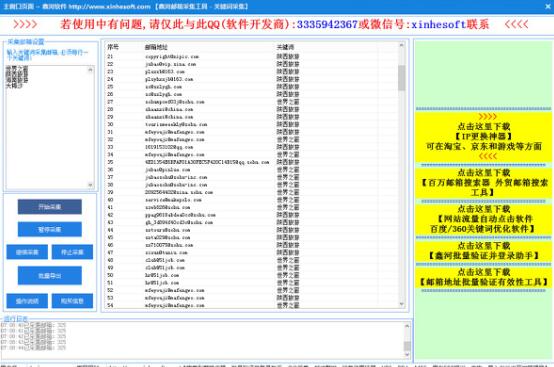
Task: Click the QQ number 3335942367 in the banner
Action: 328,24
